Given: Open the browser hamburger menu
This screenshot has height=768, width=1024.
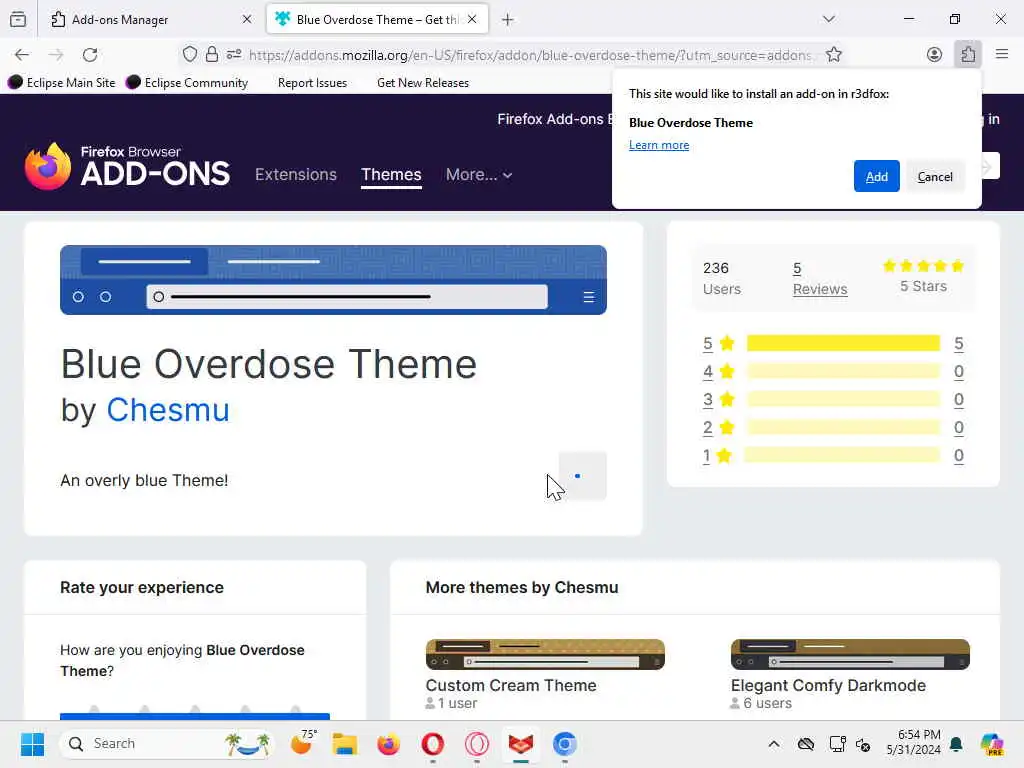Looking at the screenshot, I should point(1002,55).
